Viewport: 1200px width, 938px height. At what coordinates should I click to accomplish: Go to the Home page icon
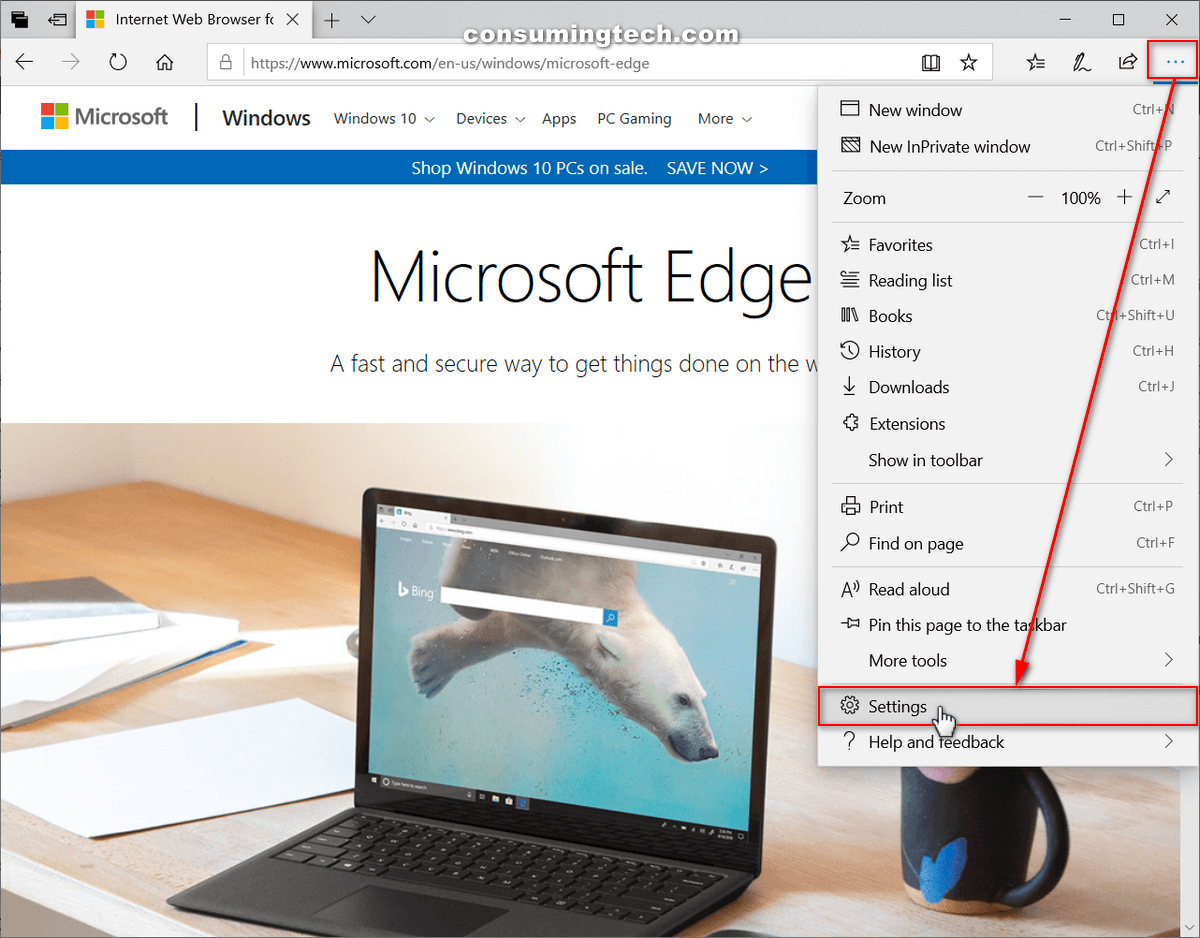tap(165, 62)
